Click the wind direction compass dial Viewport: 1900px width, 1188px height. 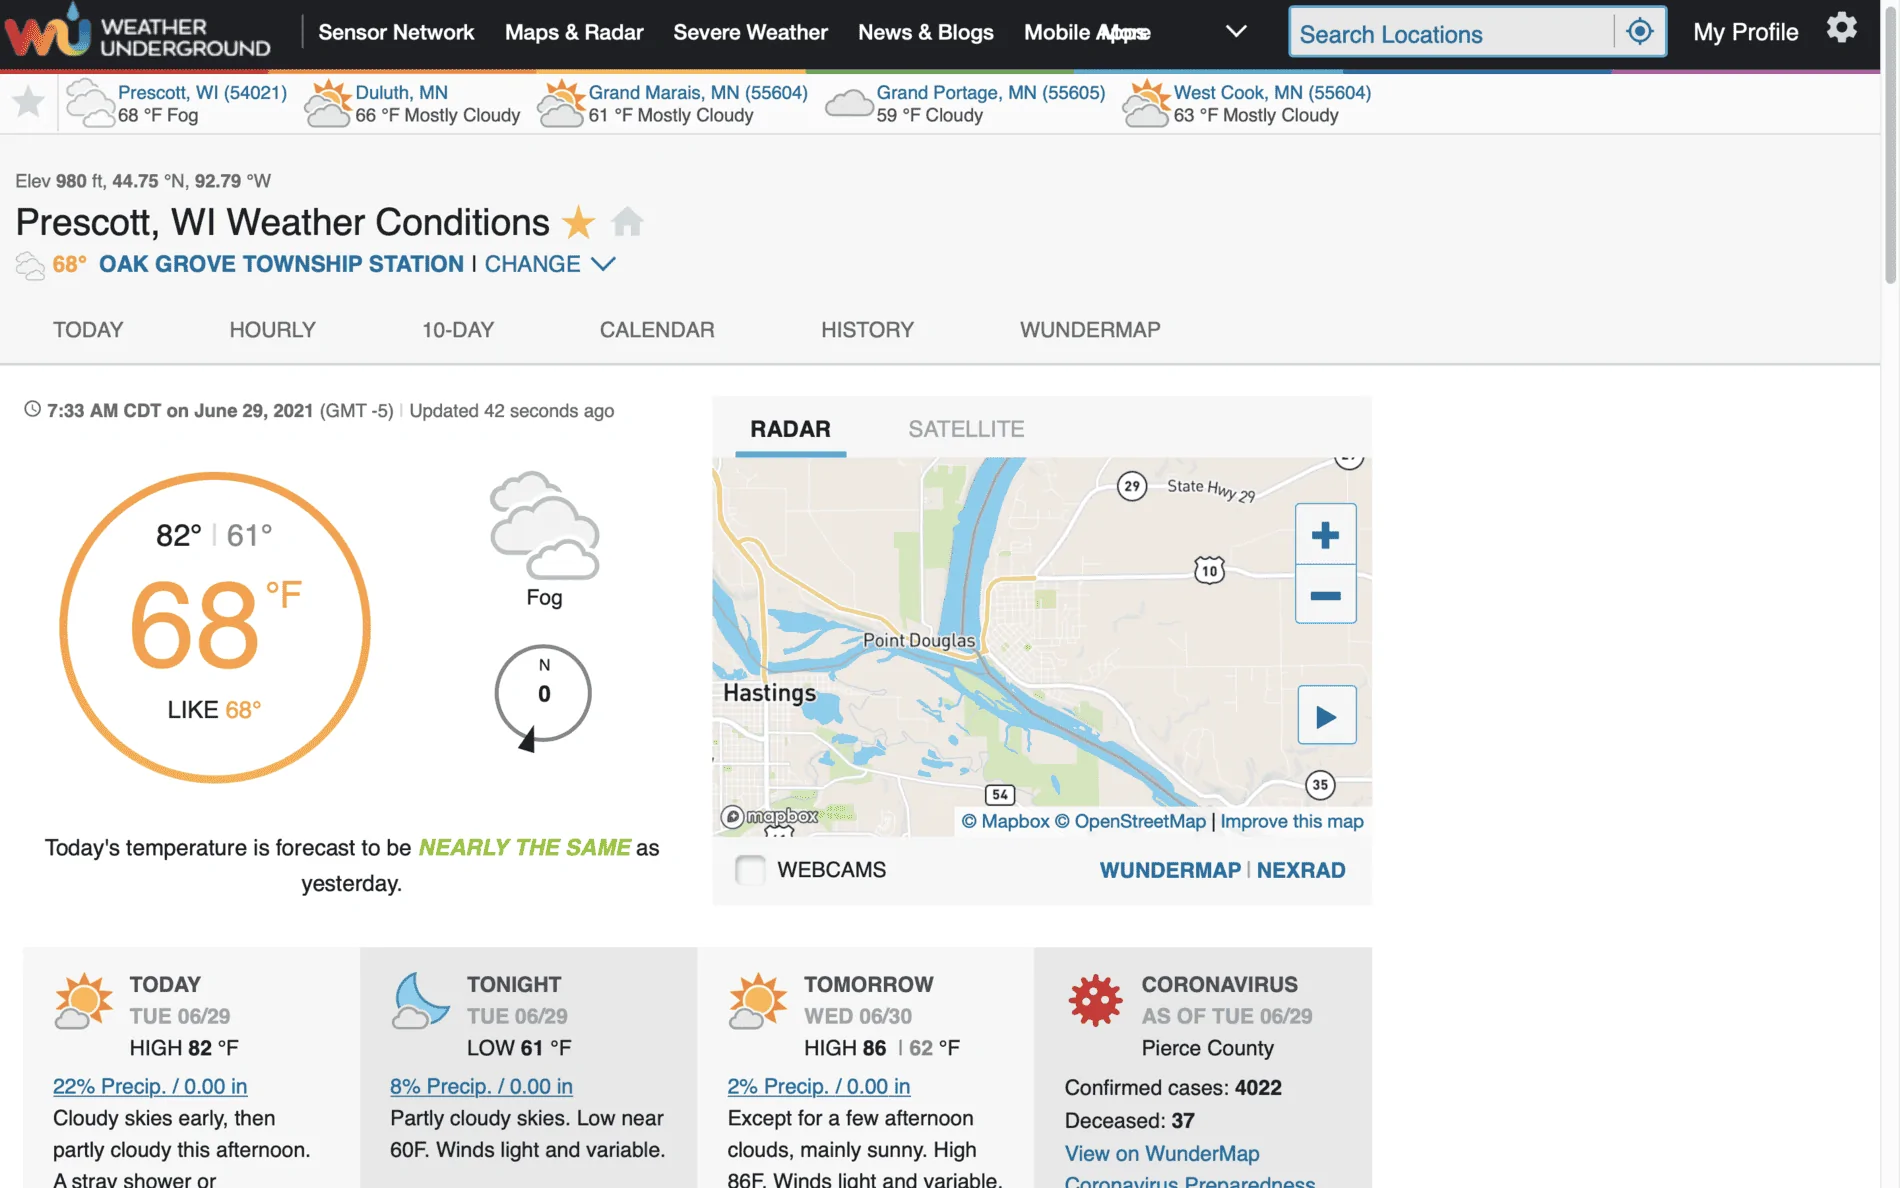543,695
